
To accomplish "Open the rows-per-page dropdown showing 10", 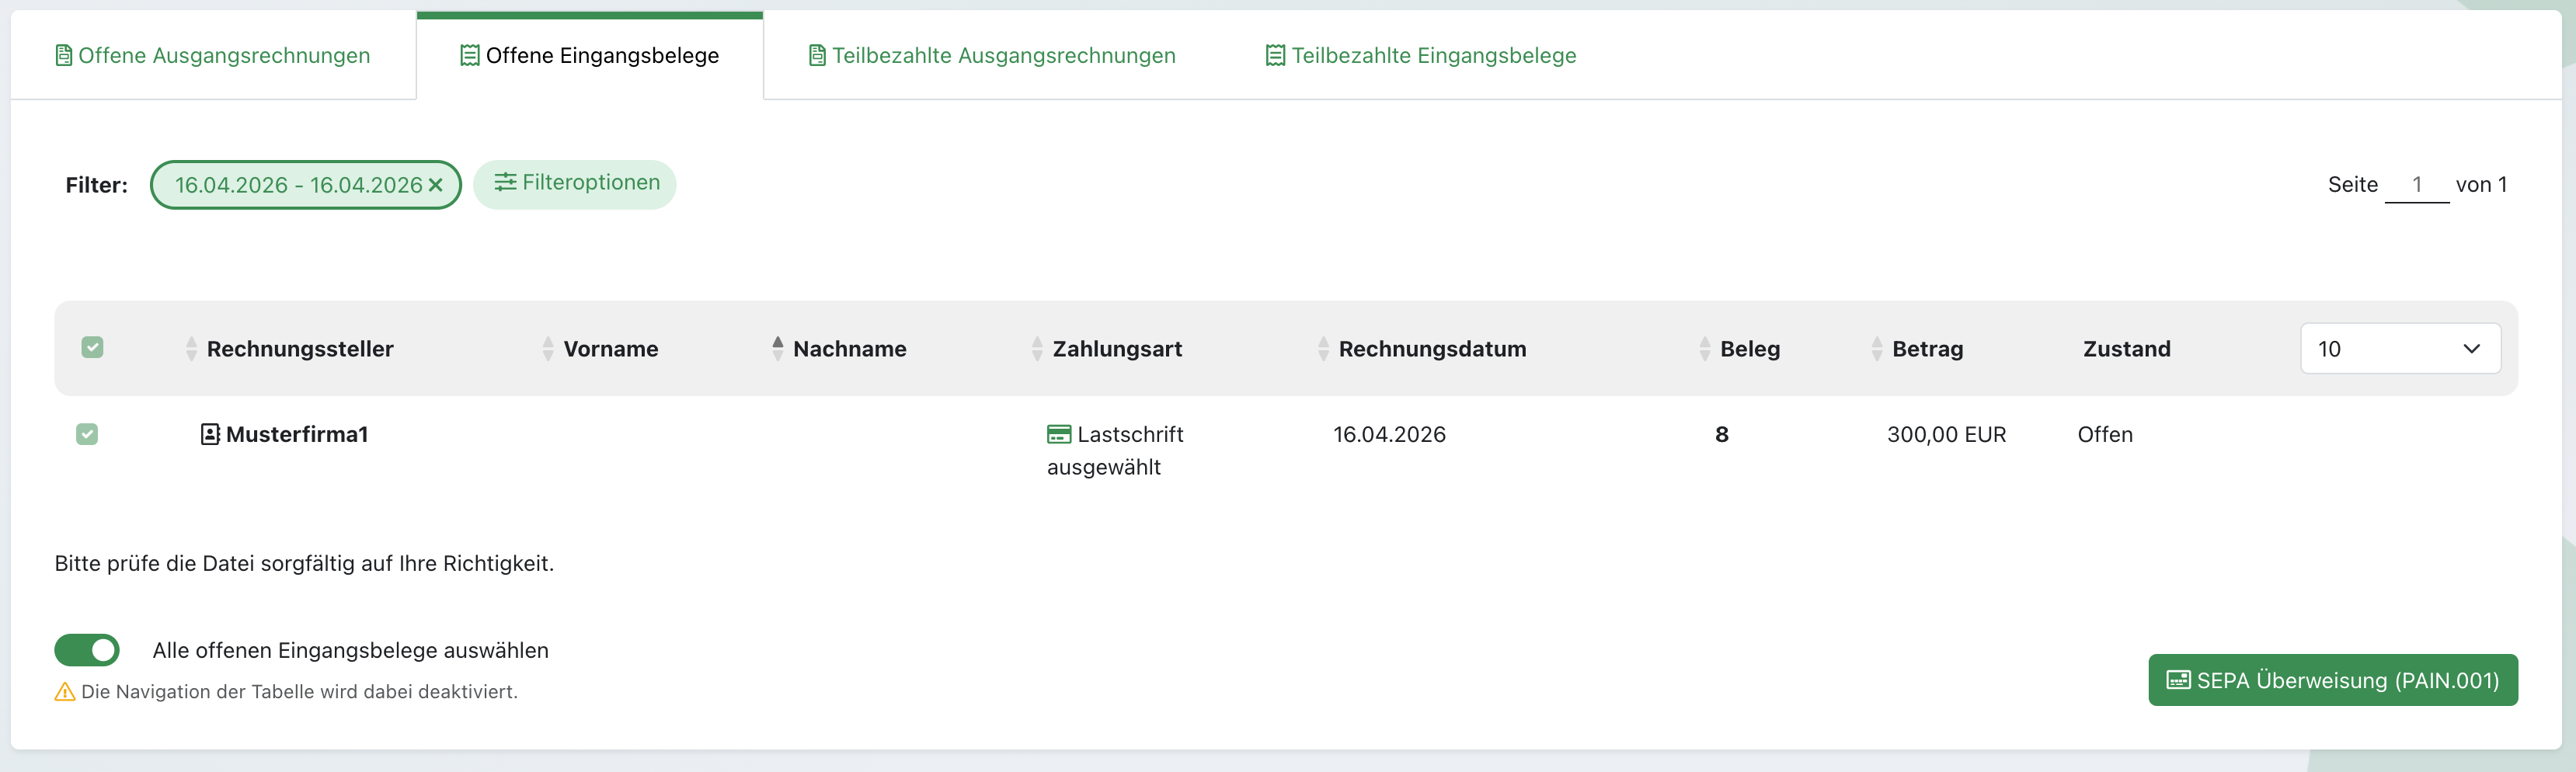I will pos(2399,349).
